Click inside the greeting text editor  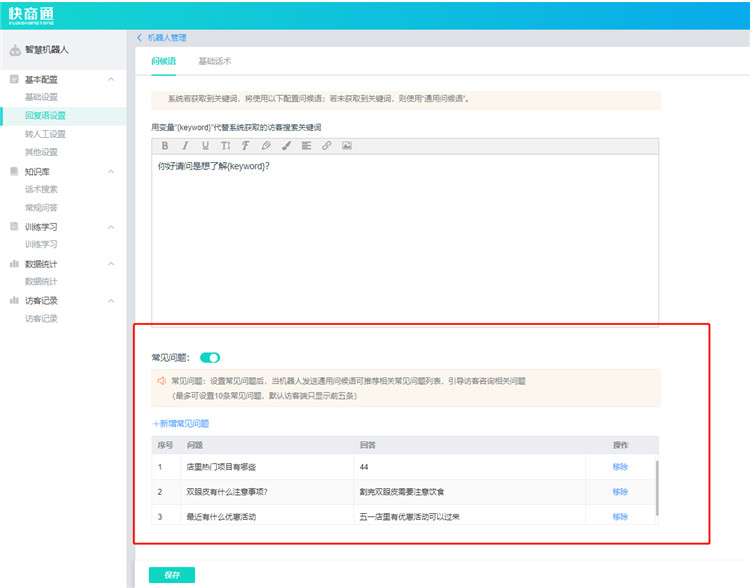[405, 240]
